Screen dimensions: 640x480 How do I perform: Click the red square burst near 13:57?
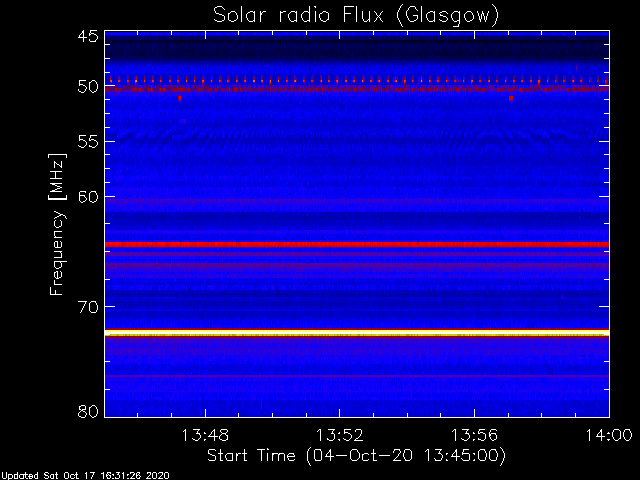tap(511, 98)
